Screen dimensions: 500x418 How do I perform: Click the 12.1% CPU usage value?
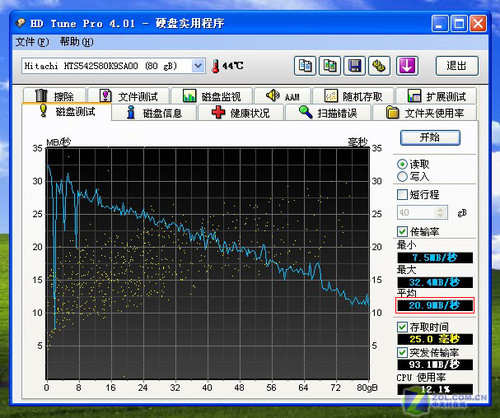click(x=435, y=389)
